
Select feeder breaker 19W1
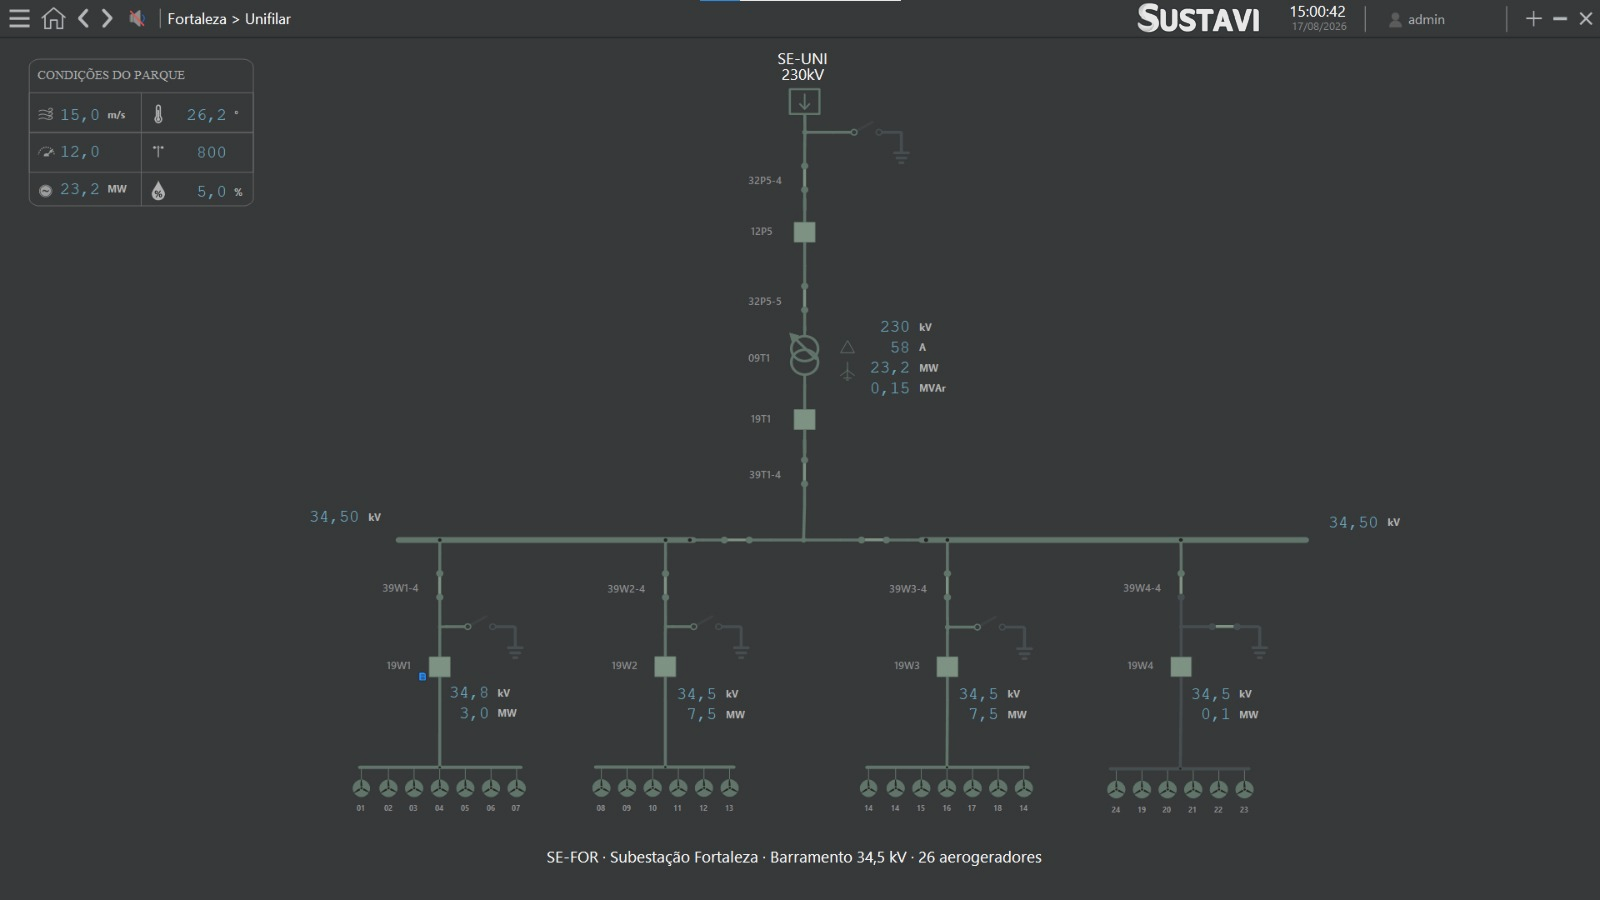439,666
